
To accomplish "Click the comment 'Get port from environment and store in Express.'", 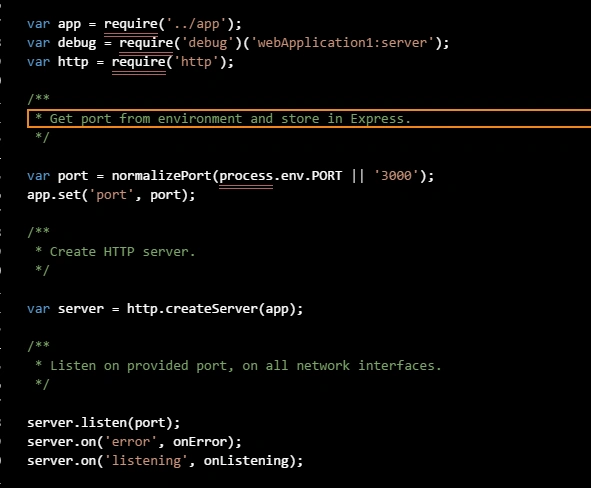I will [x=230, y=119].
